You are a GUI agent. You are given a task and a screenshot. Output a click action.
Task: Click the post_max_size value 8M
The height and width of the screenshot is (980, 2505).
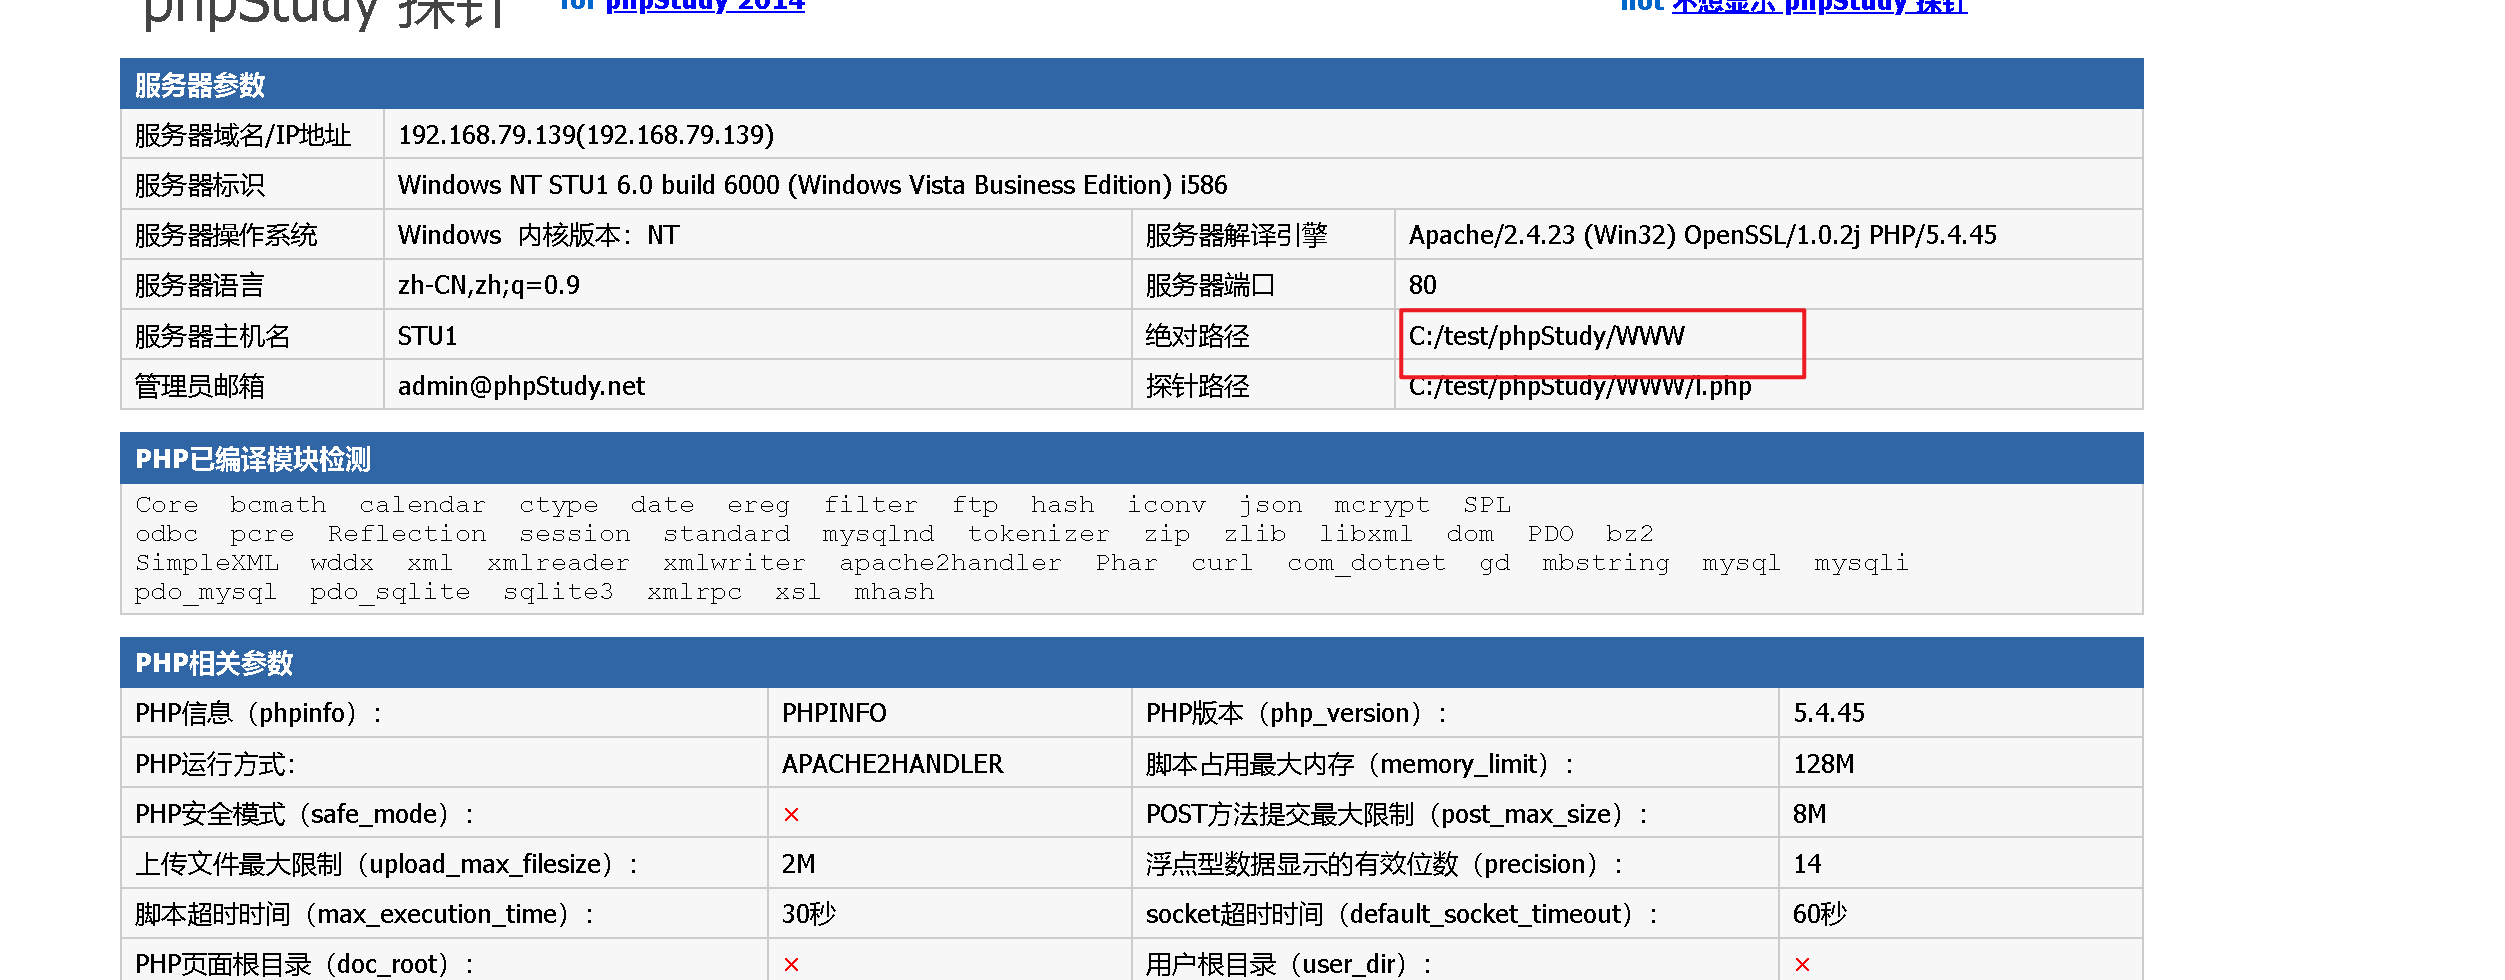1809,814
